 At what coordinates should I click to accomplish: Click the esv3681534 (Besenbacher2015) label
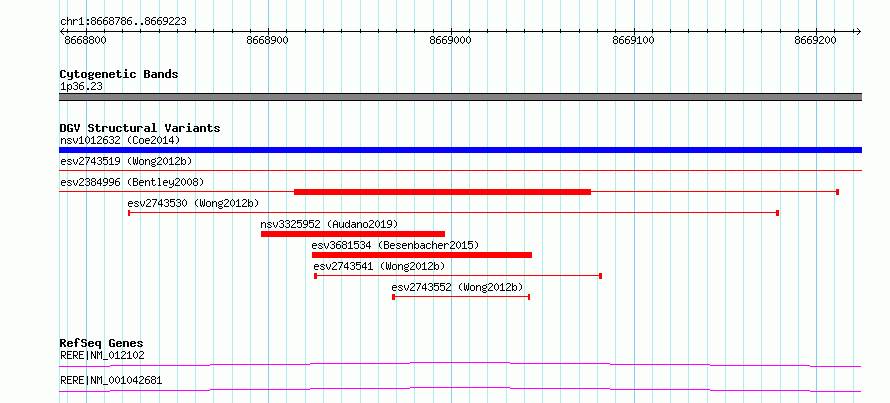tap(396, 245)
